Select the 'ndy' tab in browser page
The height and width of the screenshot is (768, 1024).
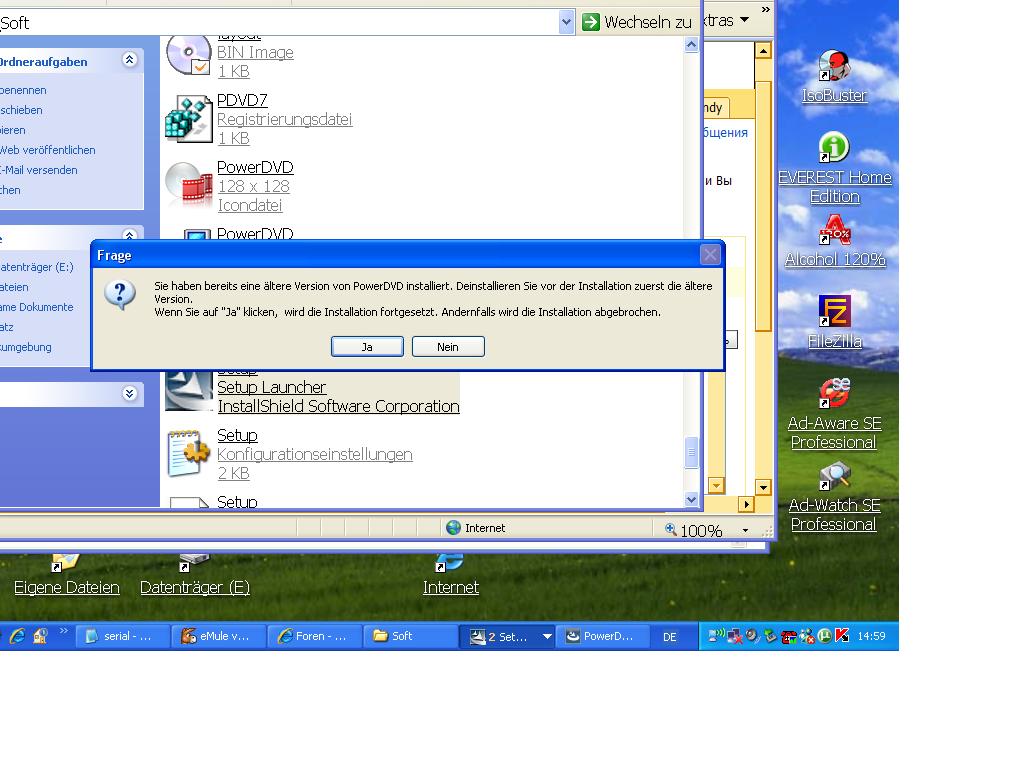coord(715,108)
